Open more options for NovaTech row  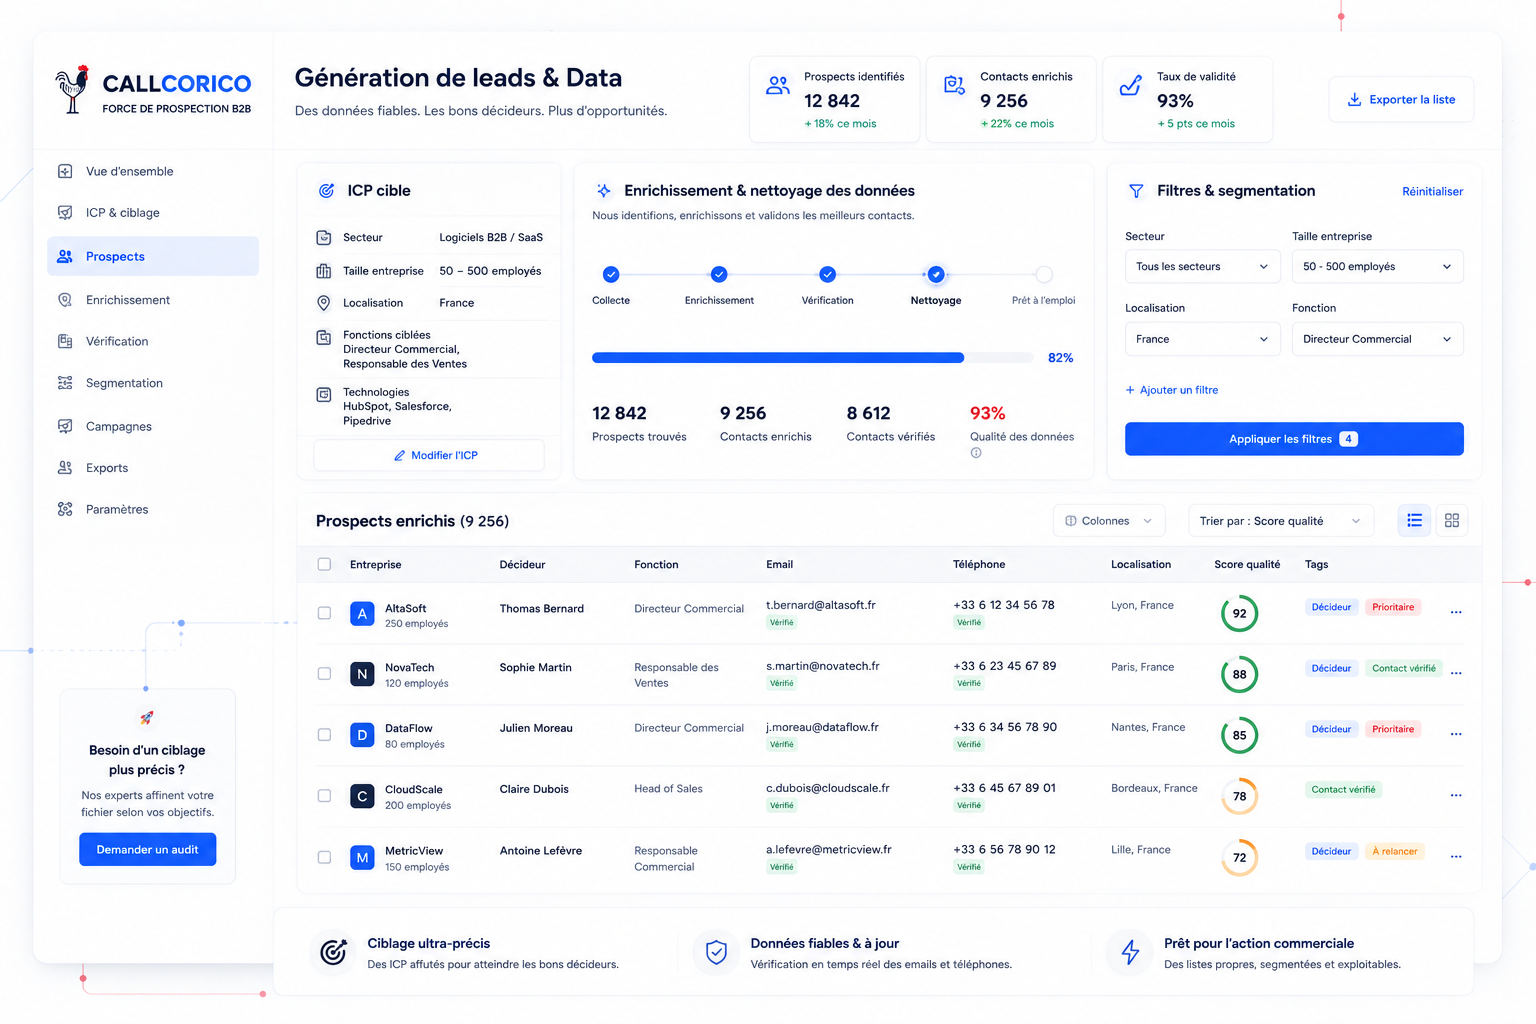(1456, 673)
